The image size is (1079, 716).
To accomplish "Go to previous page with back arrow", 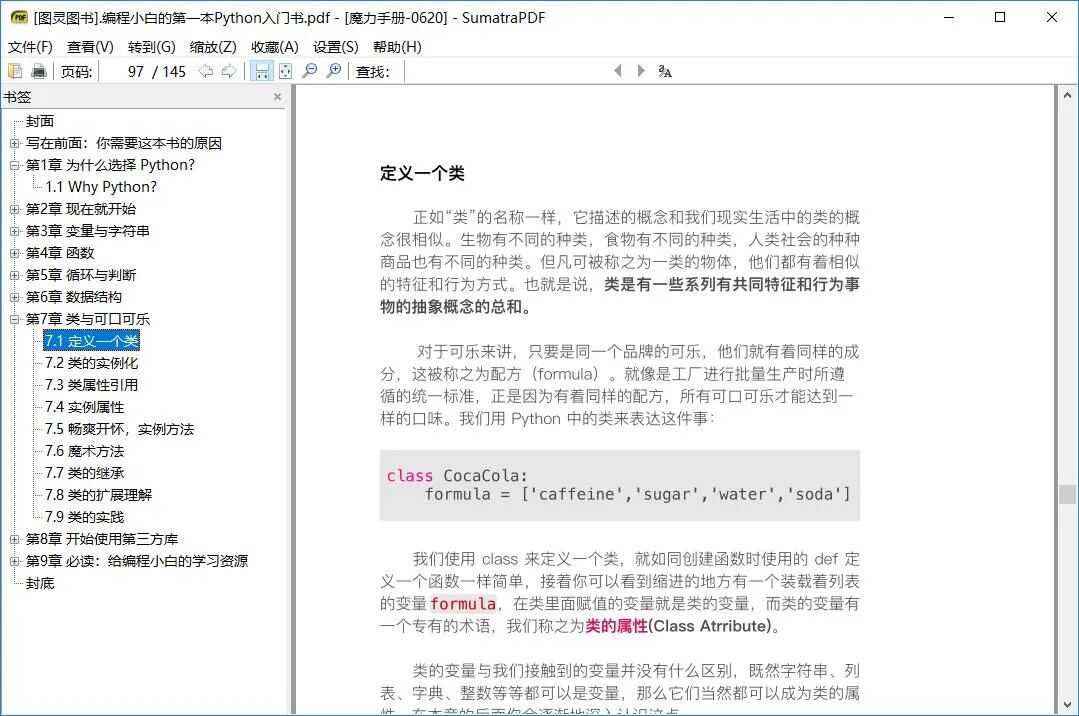I will pyautogui.click(x=205, y=70).
